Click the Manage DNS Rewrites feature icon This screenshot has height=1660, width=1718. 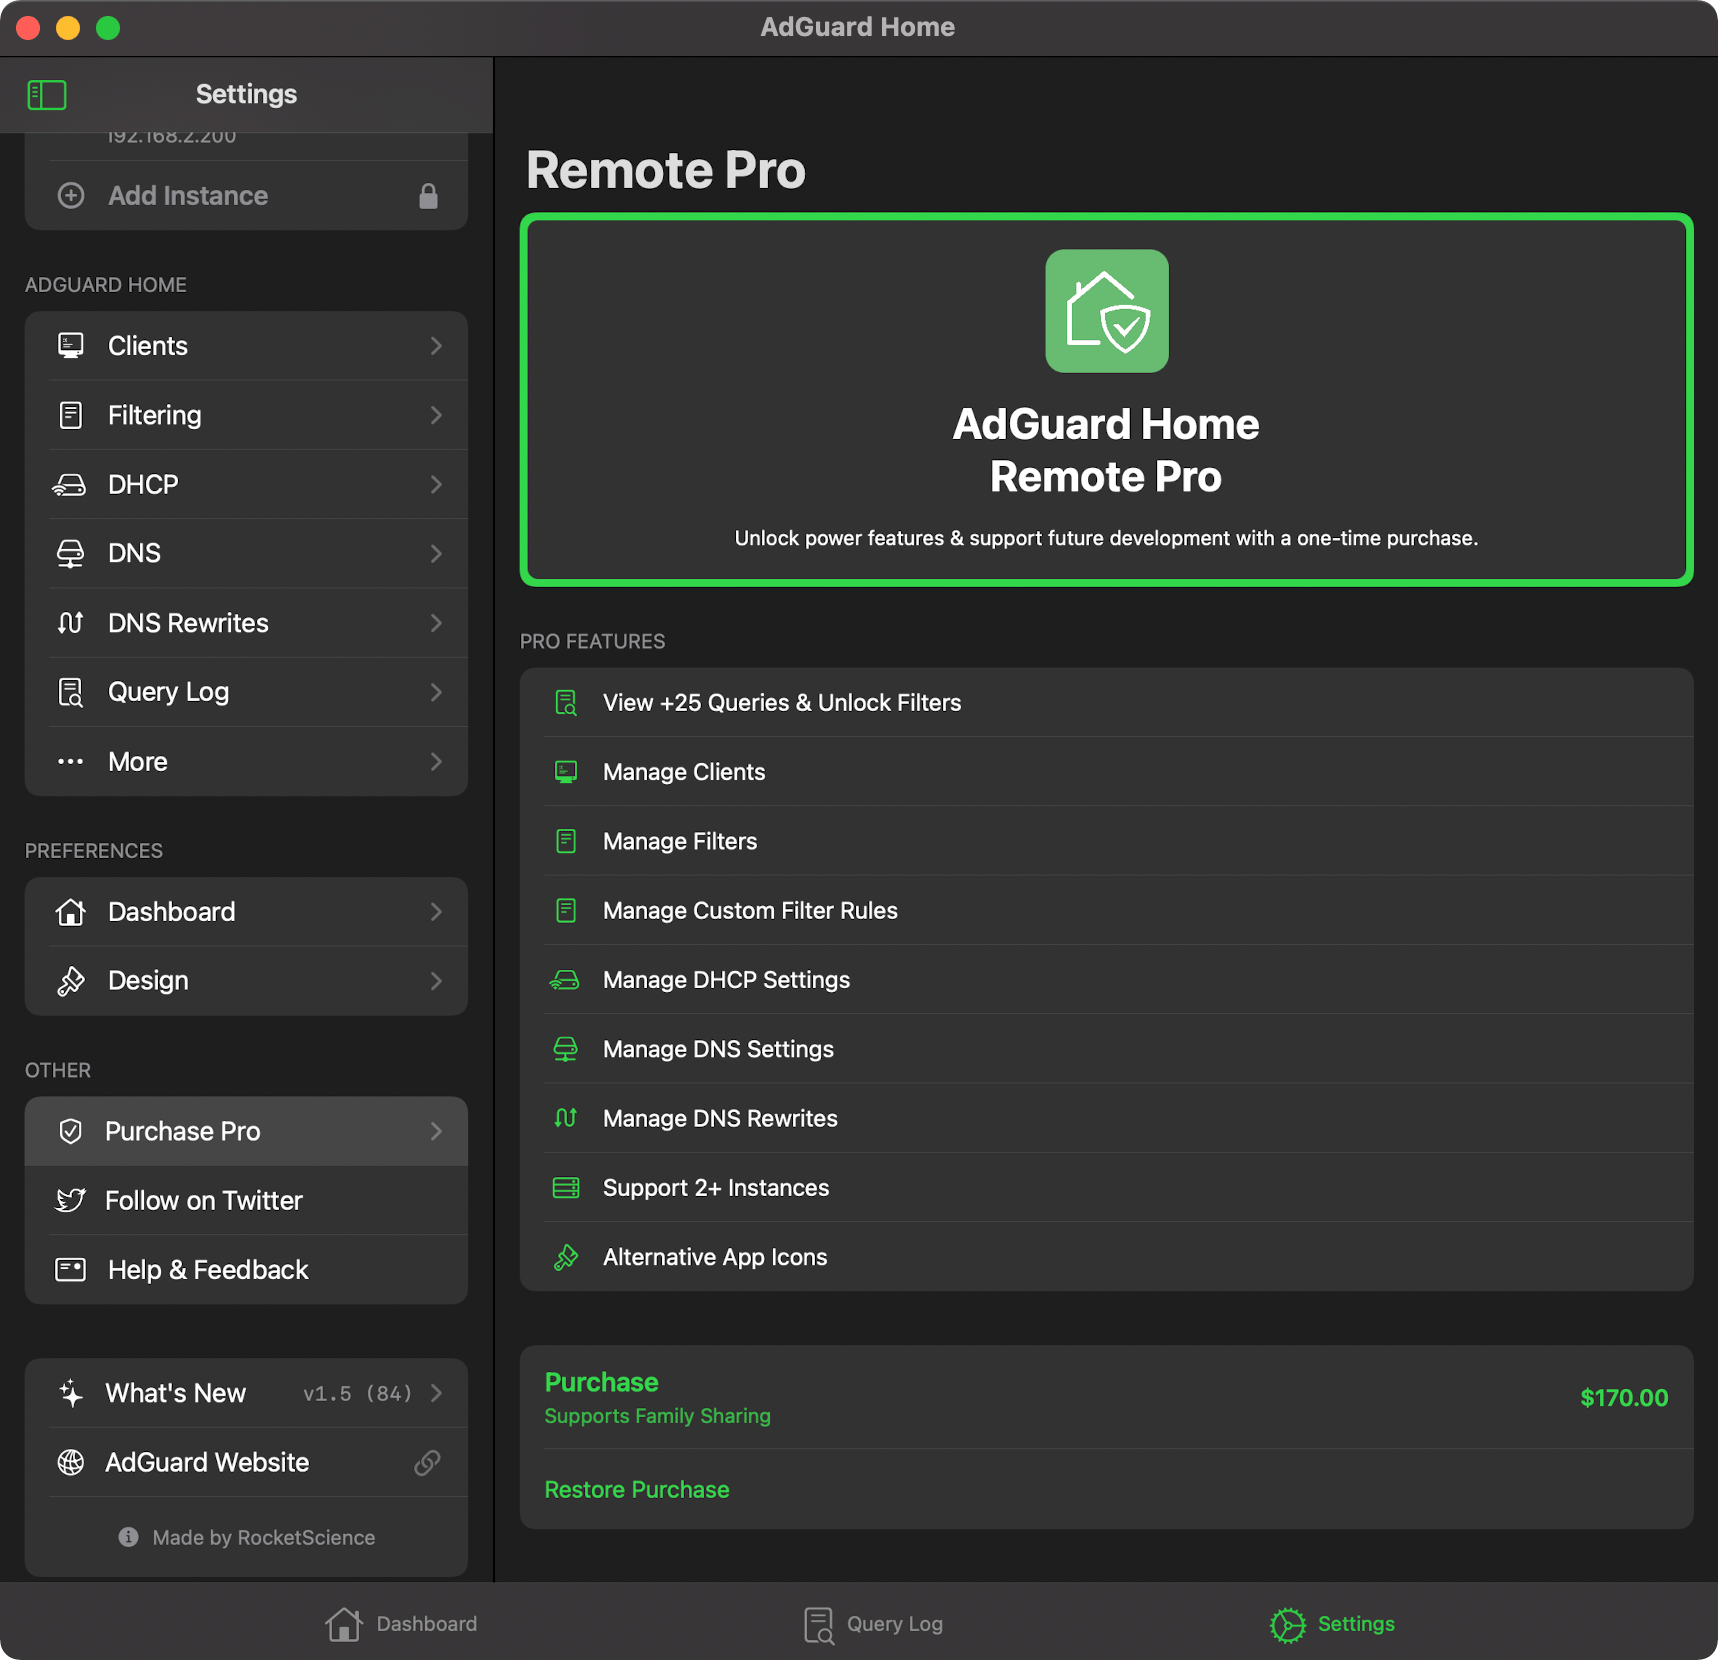click(x=566, y=1118)
